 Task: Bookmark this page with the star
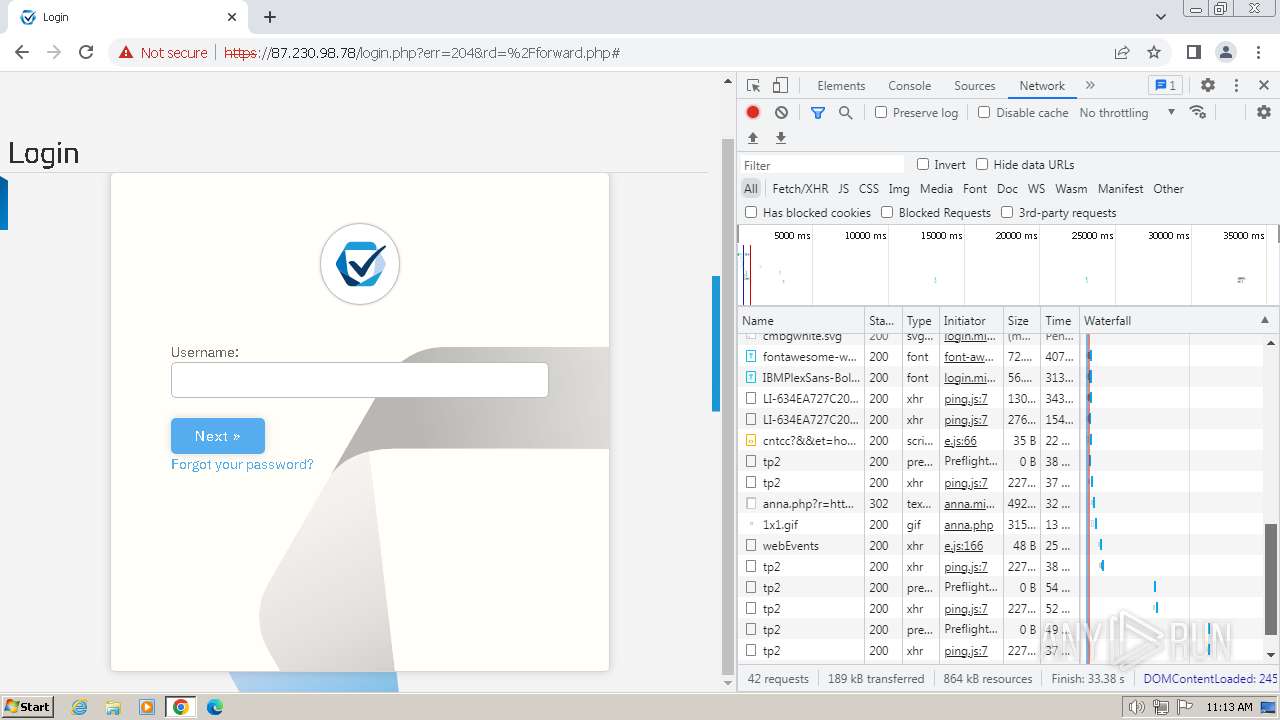[x=1154, y=52]
